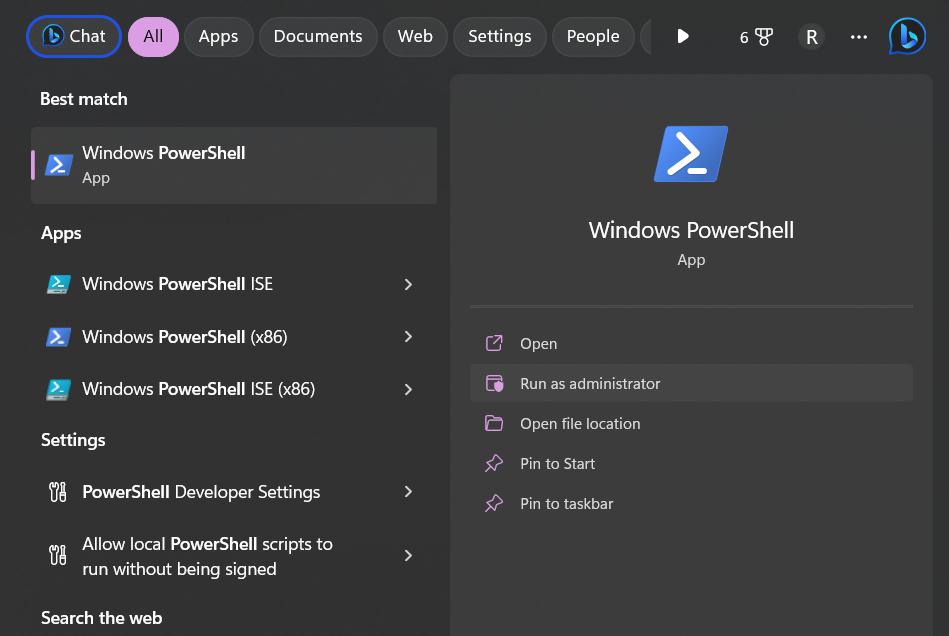Click the R user account avatar
Image resolution: width=949 pixels, height=636 pixels.
click(811, 37)
